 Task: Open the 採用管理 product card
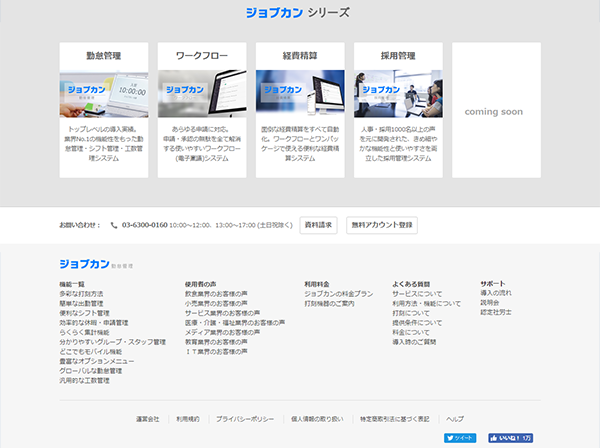(398, 110)
